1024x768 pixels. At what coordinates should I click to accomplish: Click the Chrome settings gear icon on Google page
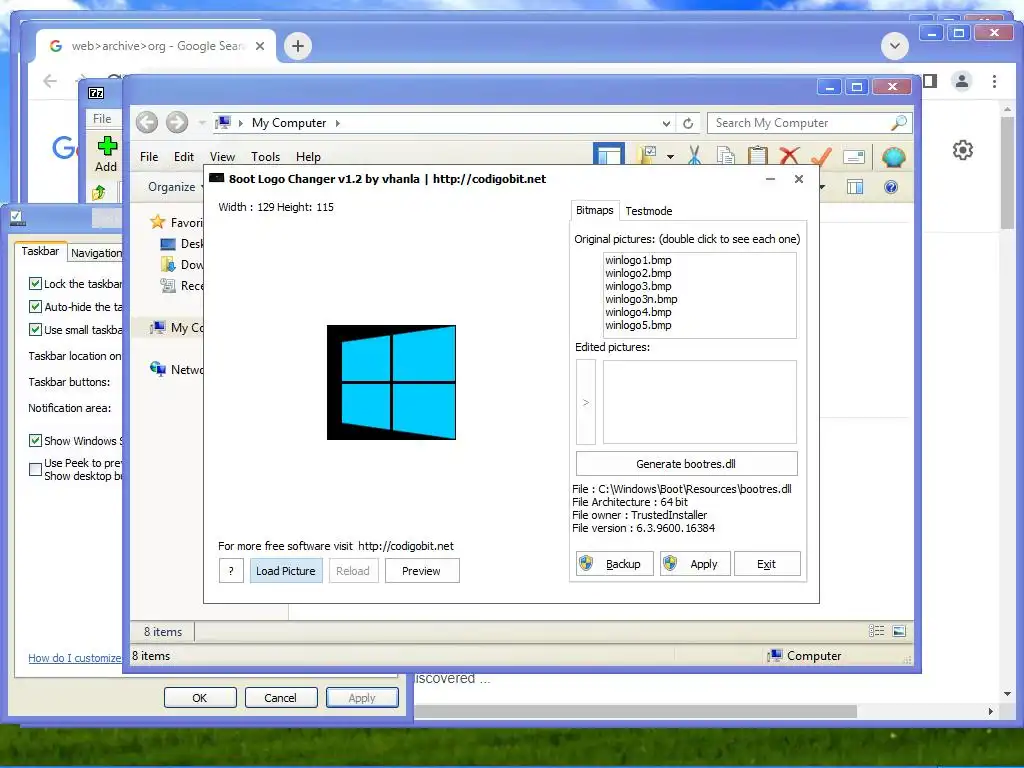tap(962, 150)
